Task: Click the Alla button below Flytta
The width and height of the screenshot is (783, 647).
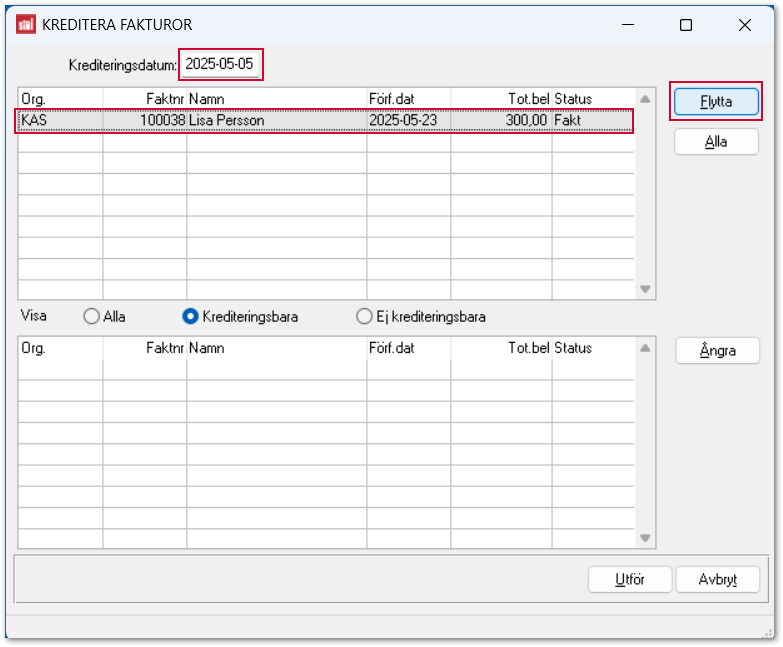Action: tap(716, 142)
